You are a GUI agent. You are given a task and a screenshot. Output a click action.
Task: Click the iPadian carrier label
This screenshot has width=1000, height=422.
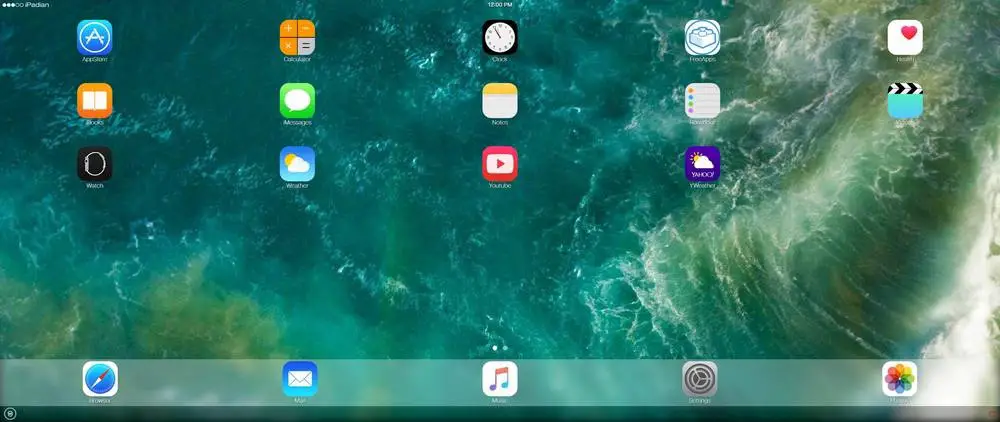37,4
